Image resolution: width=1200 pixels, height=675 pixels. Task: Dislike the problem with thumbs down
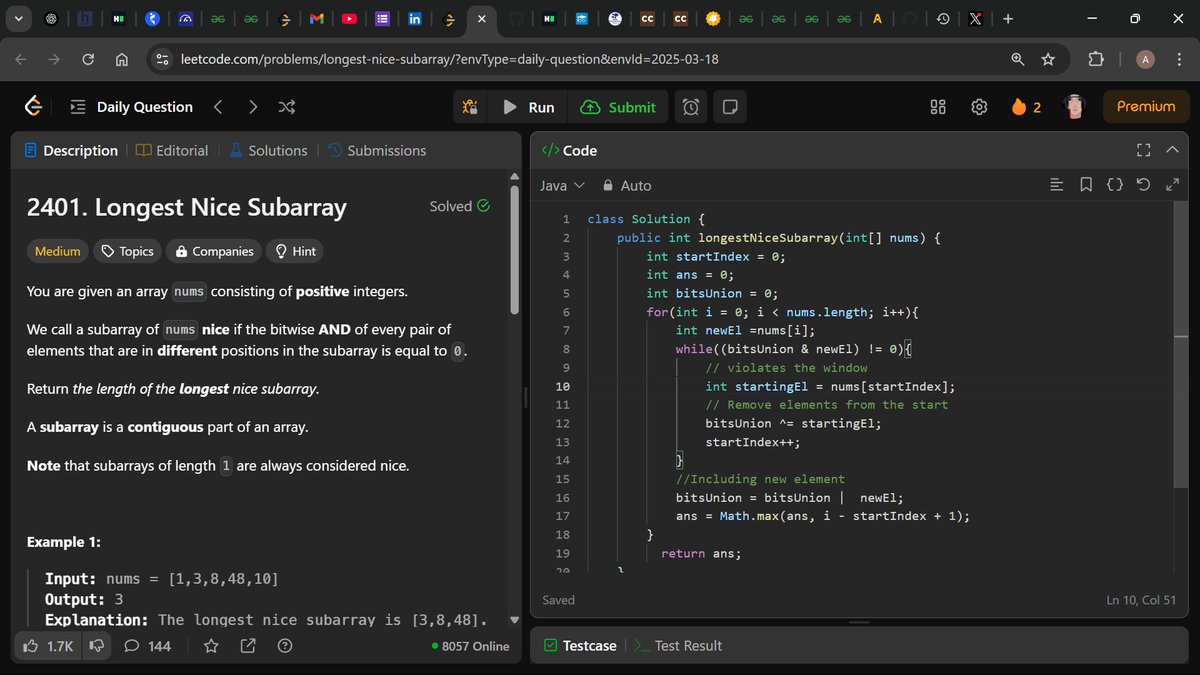97,646
